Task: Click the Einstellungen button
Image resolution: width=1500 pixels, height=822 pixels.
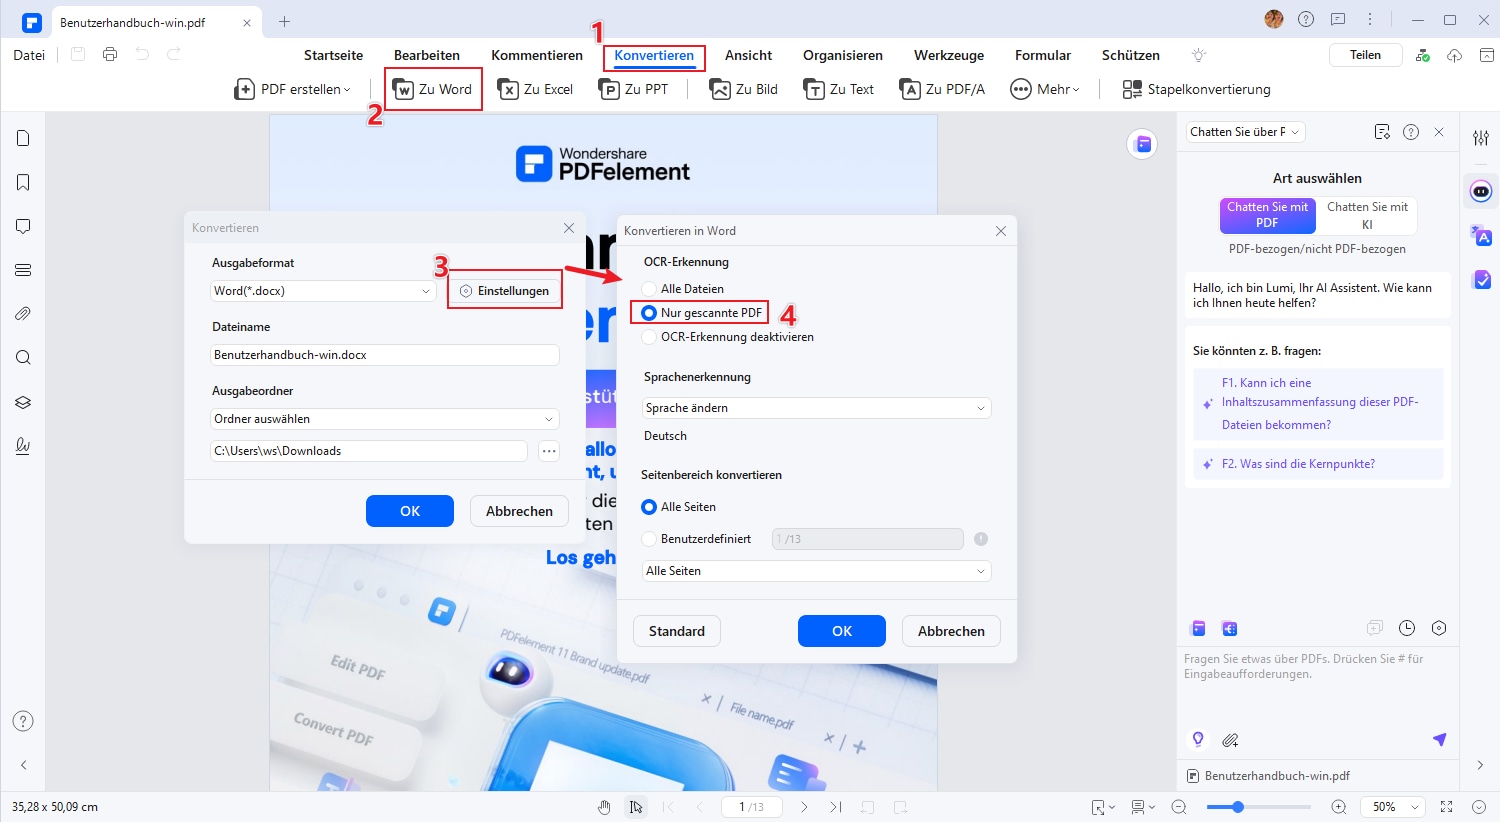Action: (x=505, y=291)
